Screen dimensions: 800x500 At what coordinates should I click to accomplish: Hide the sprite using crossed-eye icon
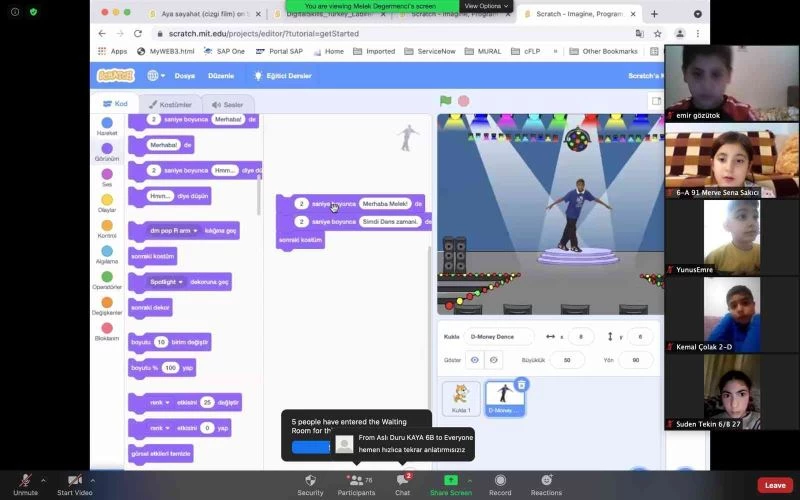pyautogui.click(x=494, y=360)
